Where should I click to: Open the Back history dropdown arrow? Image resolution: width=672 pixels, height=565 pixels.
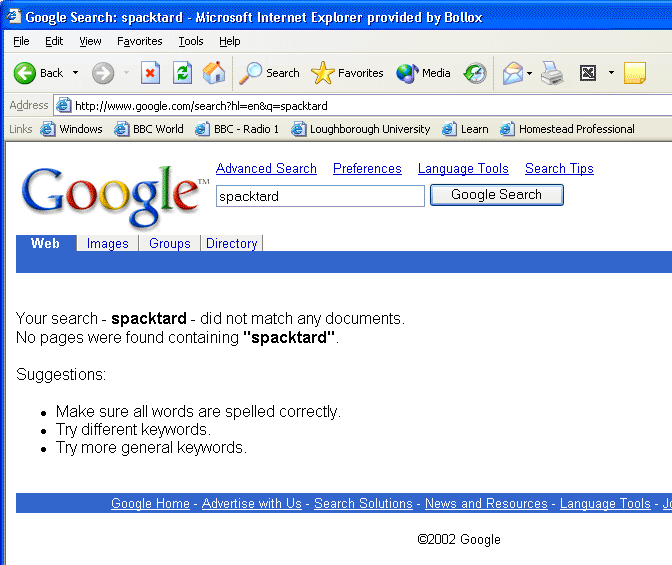pos(75,73)
